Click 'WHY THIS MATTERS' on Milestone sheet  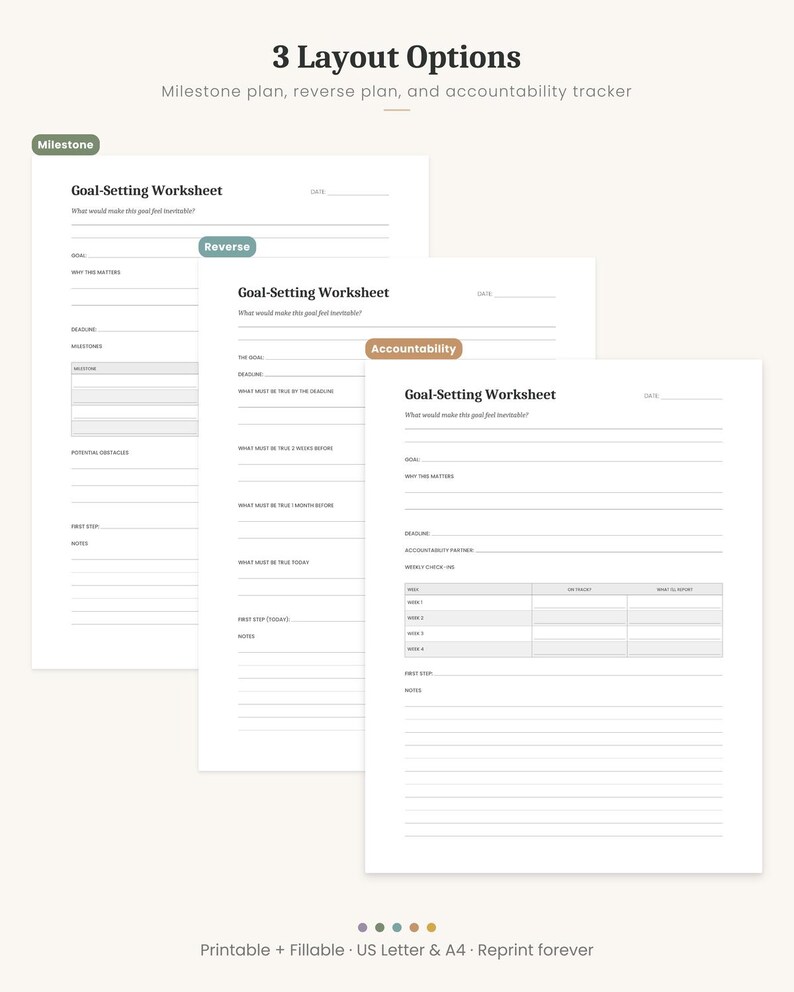(96, 272)
